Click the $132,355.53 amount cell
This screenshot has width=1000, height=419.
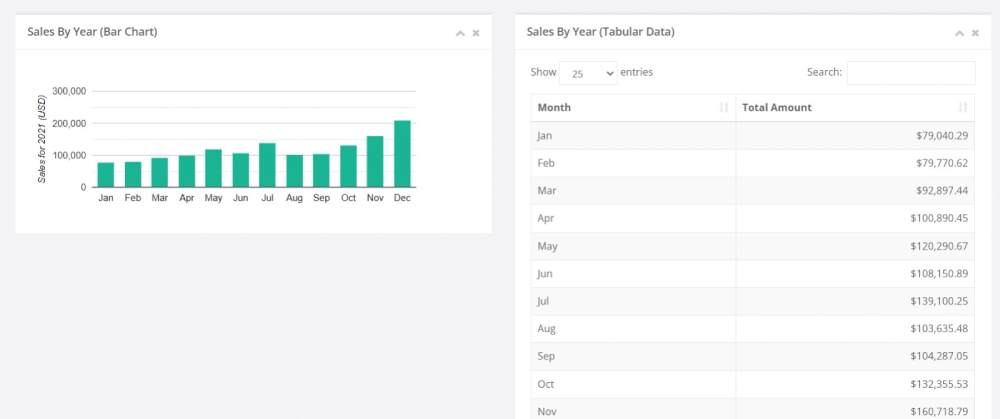click(x=855, y=384)
